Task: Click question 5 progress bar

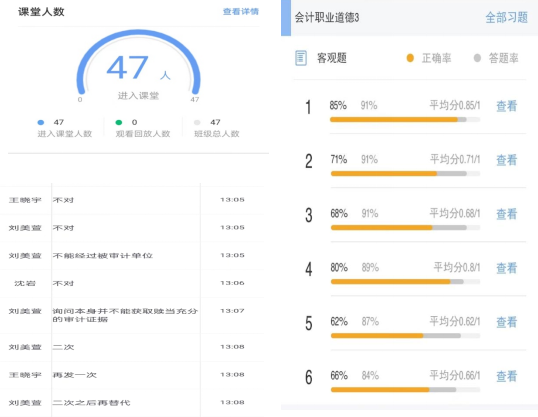Action: (405, 336)
